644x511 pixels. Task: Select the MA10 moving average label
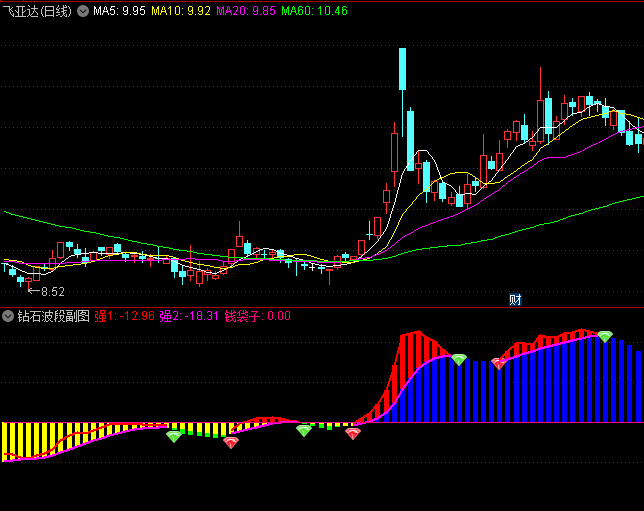pos(182,11)
